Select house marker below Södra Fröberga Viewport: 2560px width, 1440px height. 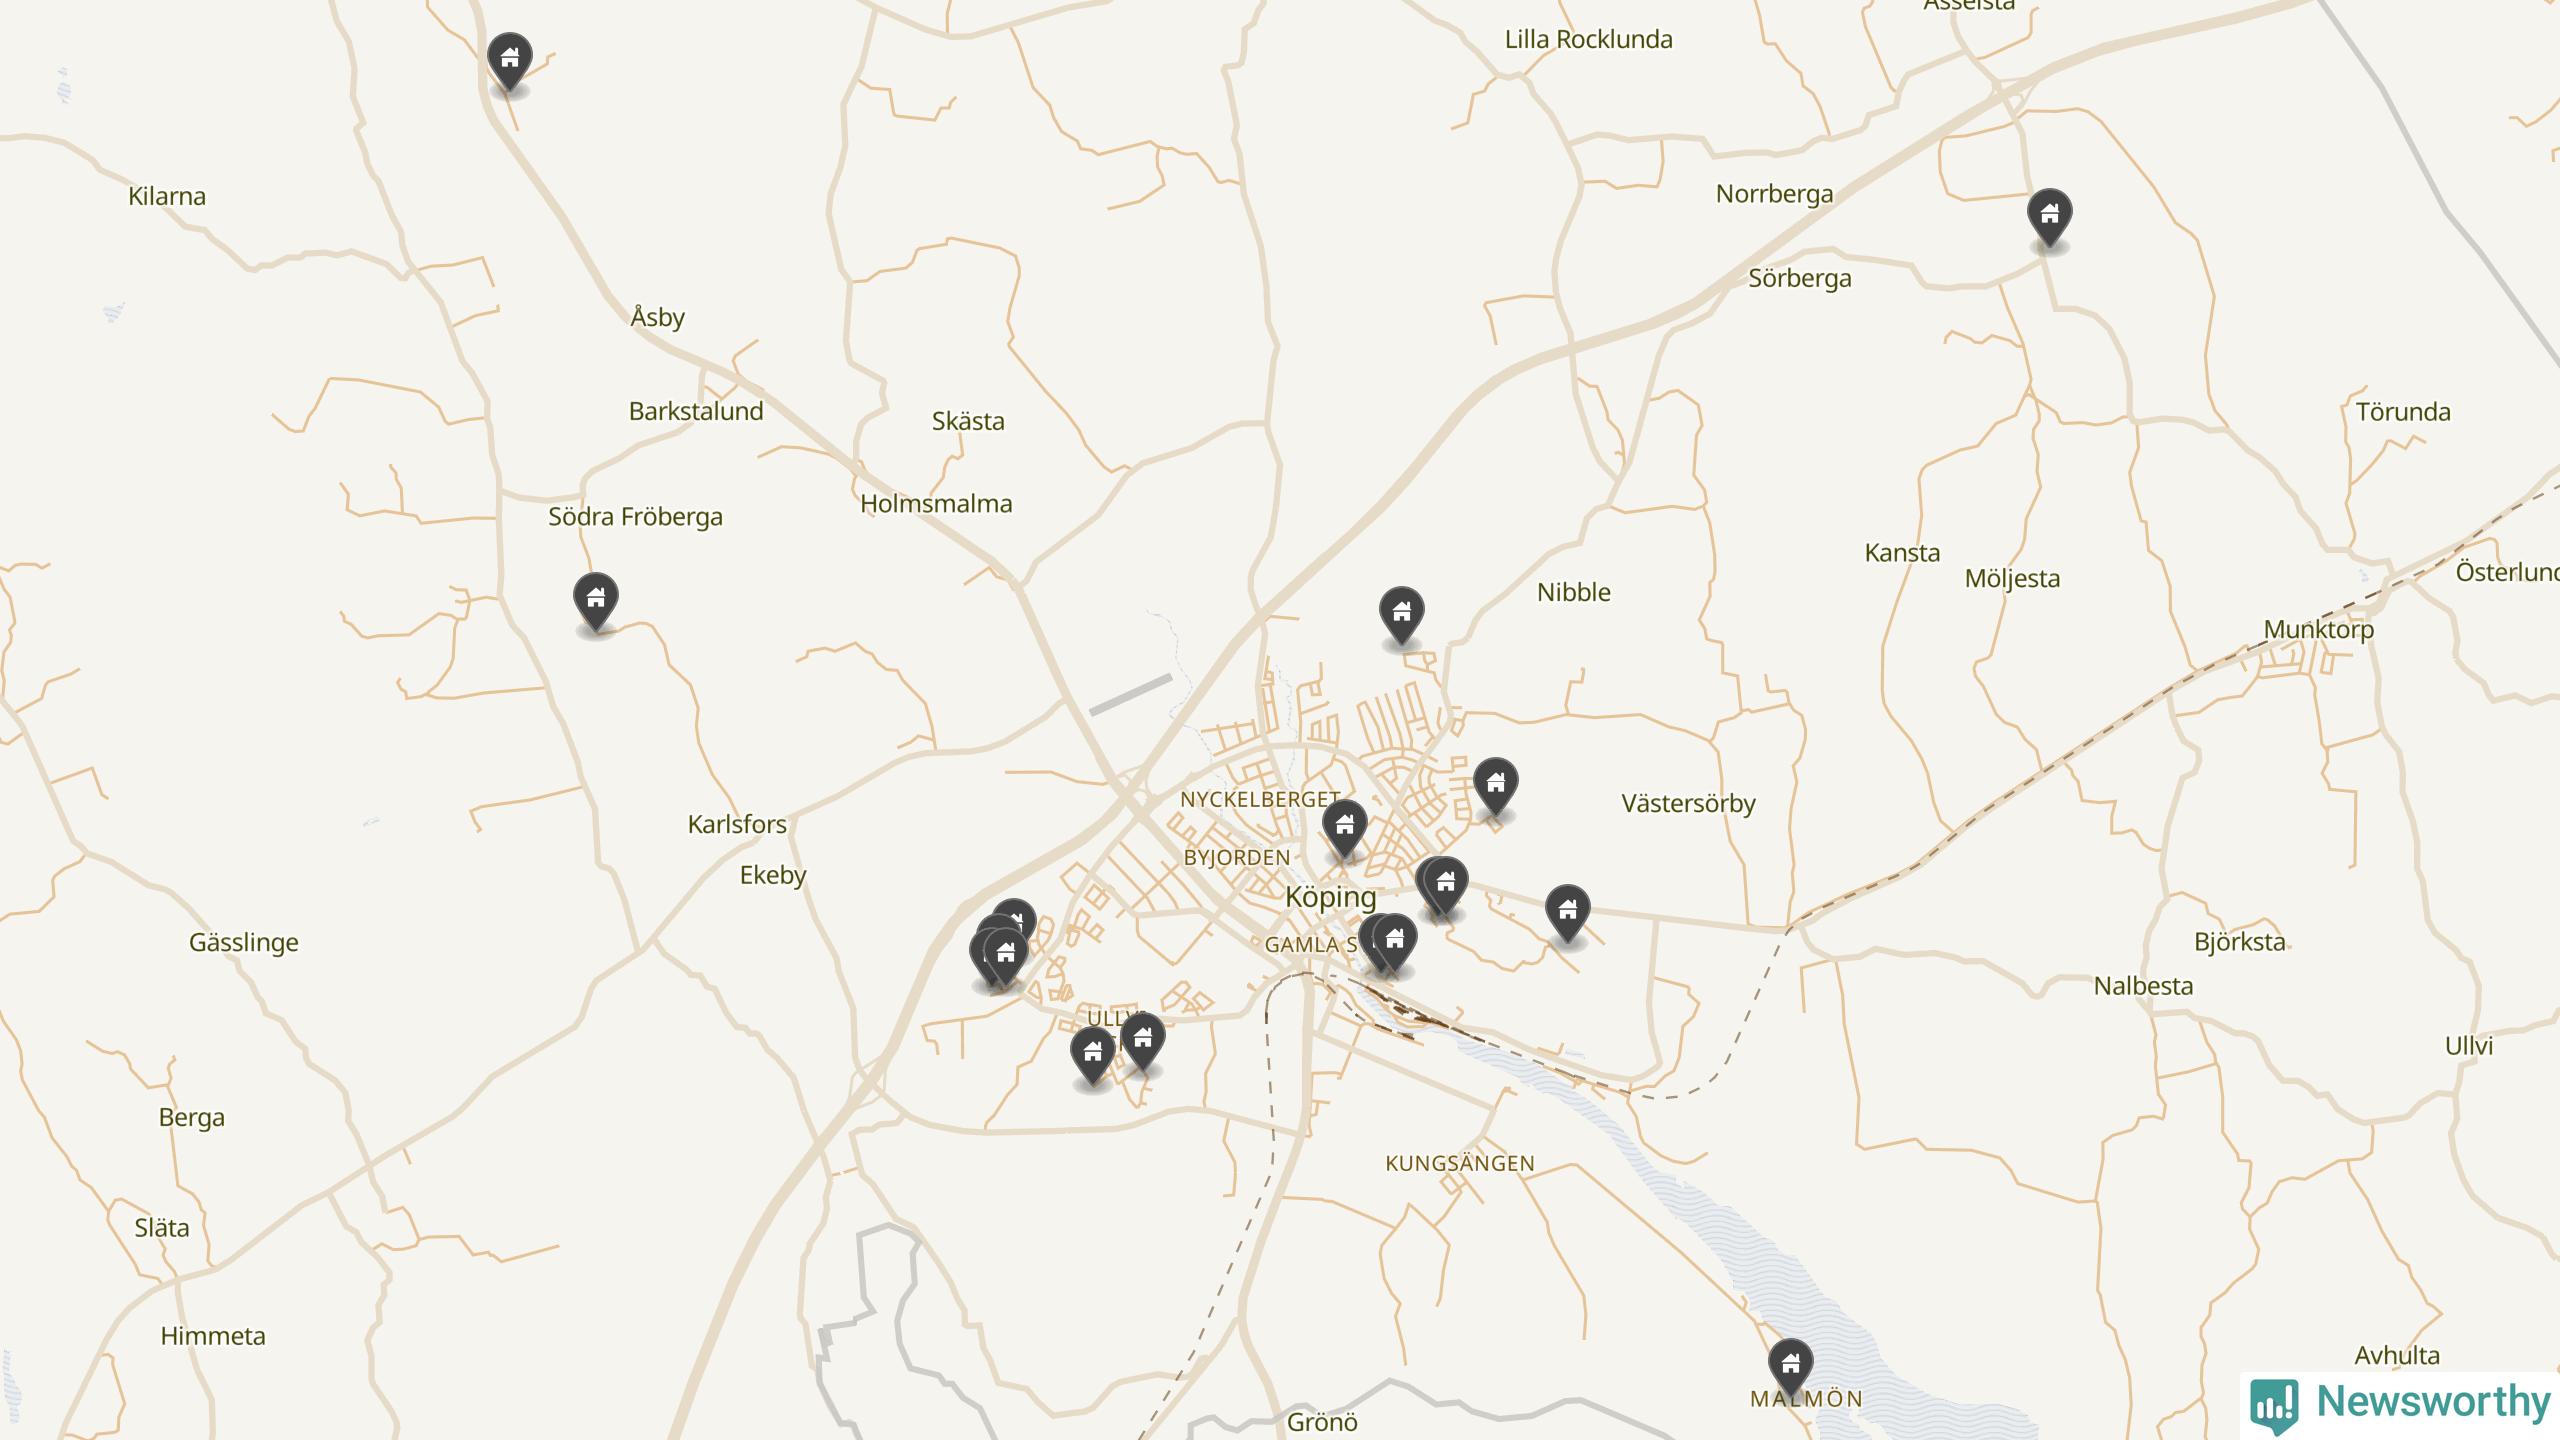596,601
